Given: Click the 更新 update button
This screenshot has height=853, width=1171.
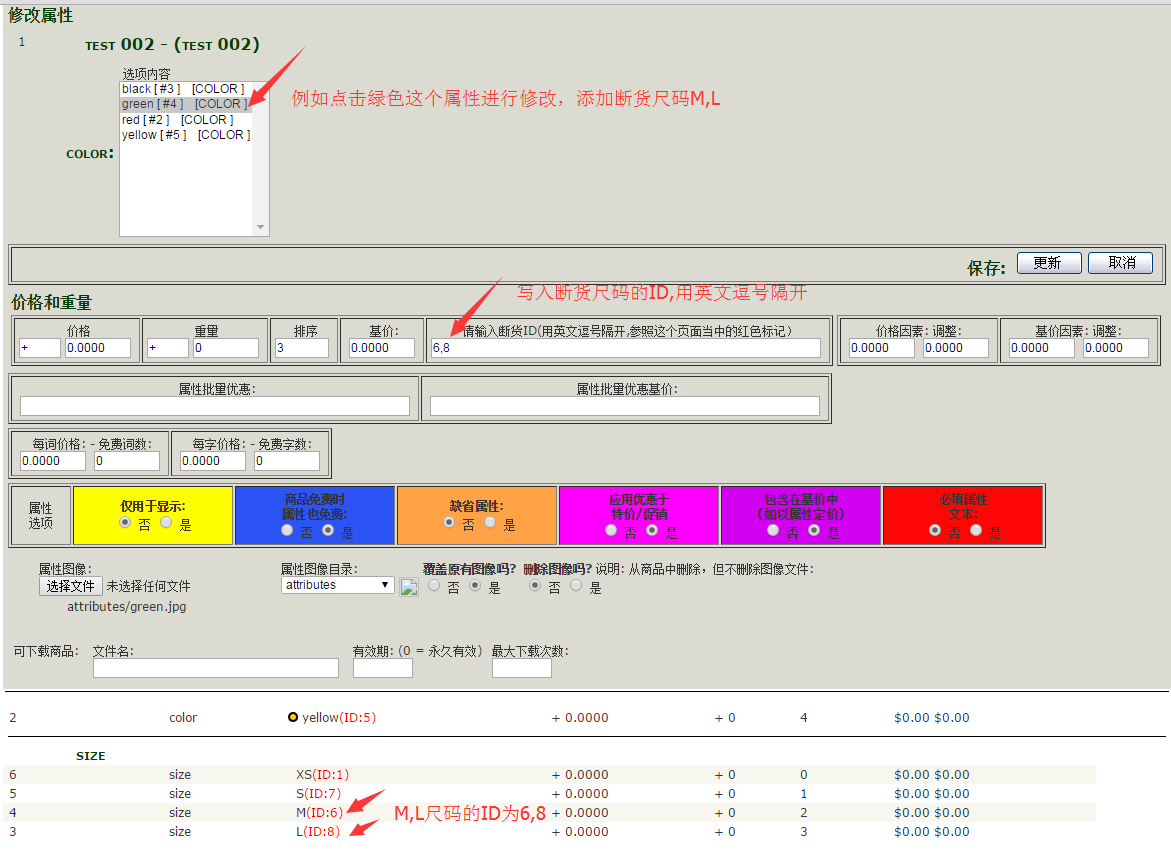Looking at the screenshot, I should [x=1048, y=262].
